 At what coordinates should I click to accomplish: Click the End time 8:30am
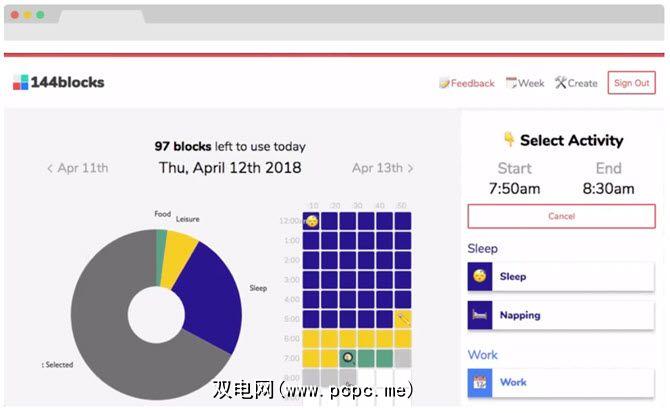(608, 189)
